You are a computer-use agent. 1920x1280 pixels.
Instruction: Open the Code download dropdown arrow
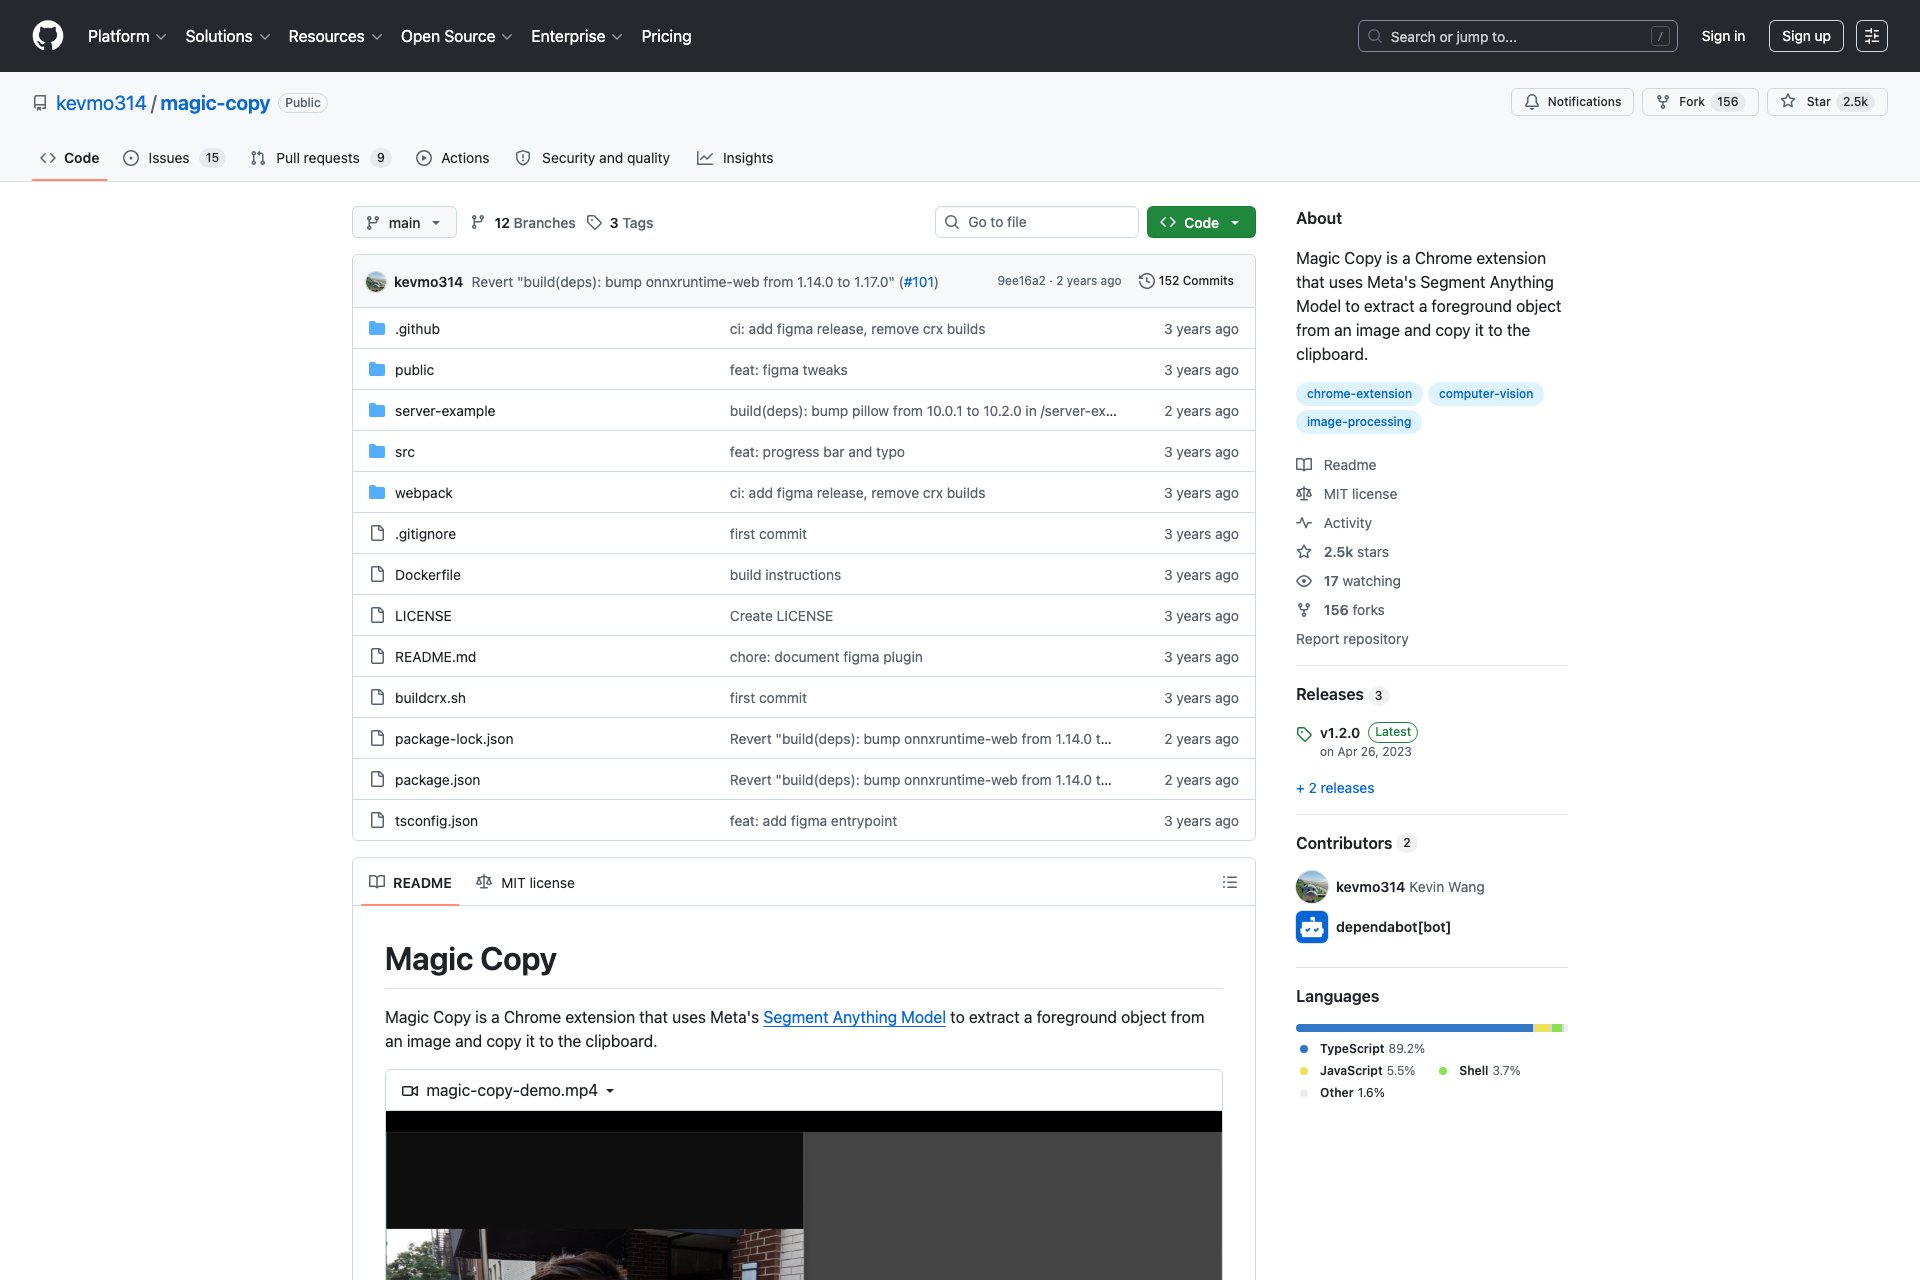1236,222
